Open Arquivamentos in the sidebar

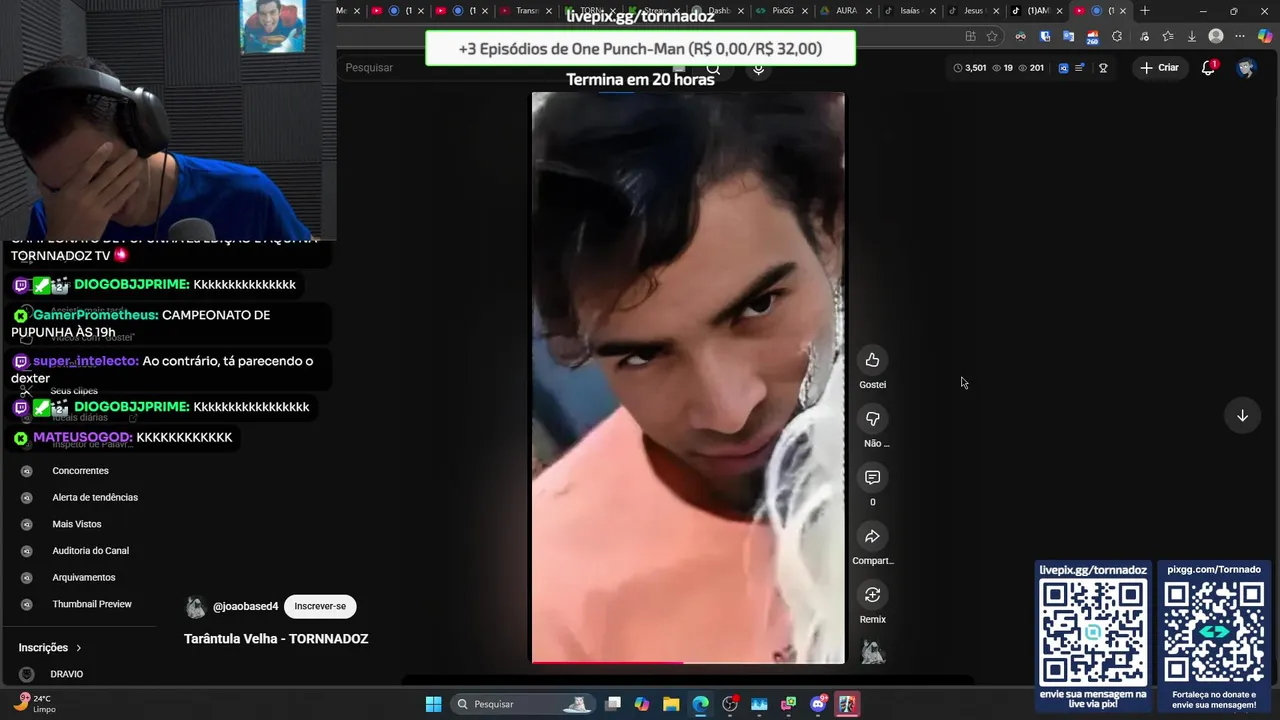(x=84, y=577)
